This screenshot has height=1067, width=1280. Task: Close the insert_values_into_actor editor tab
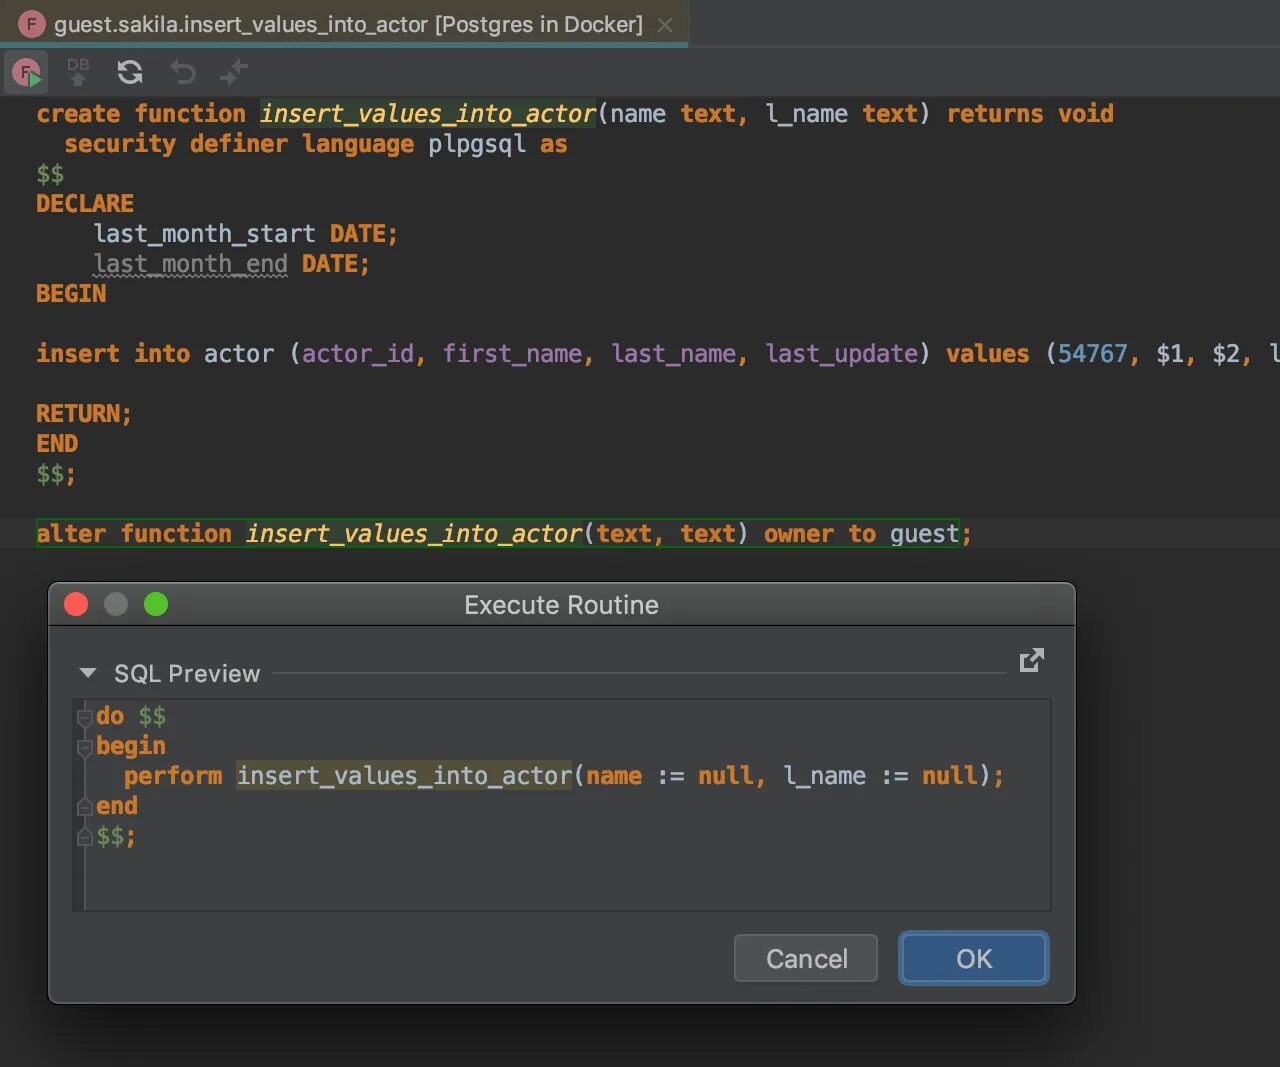[665, 25]
